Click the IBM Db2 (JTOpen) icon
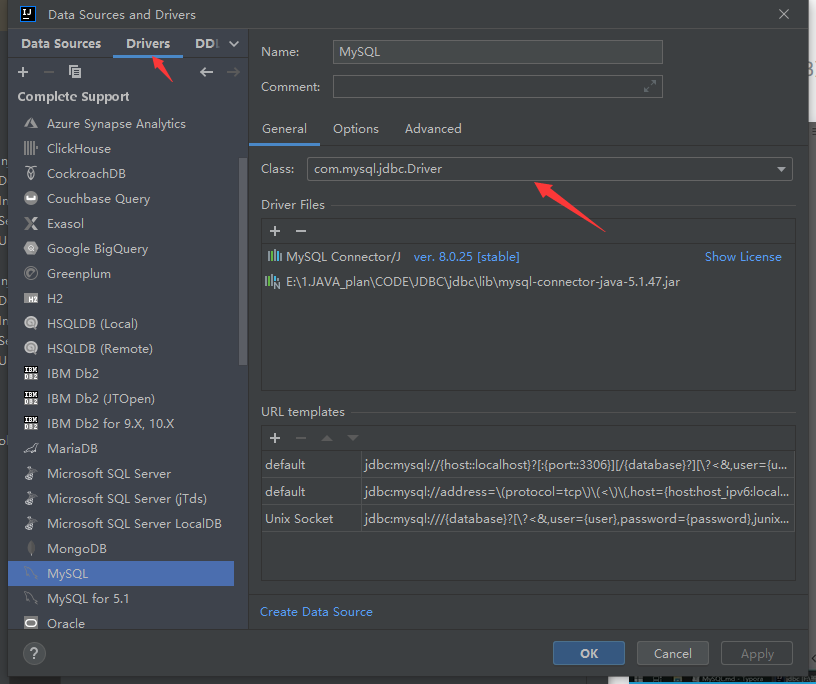 (x=31, y=398)
